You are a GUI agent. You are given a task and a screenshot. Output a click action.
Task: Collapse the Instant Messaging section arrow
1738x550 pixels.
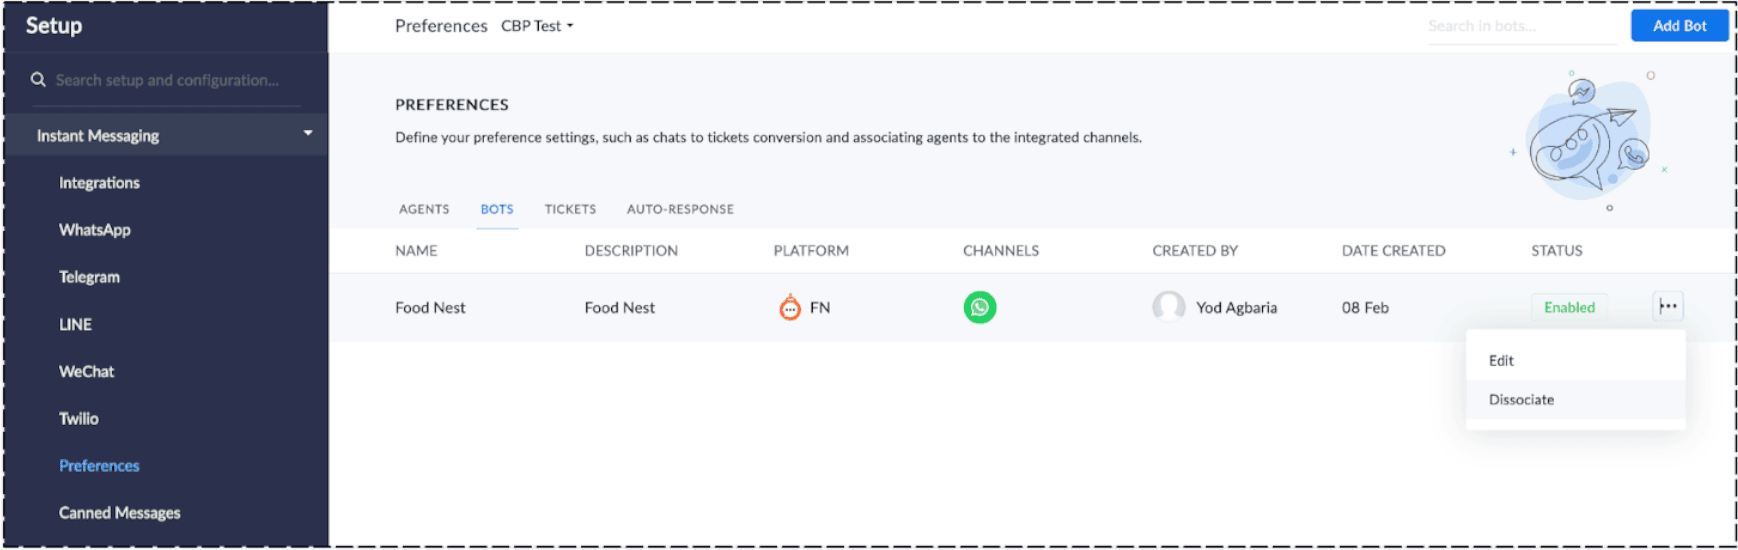click(x=308, y=134)
